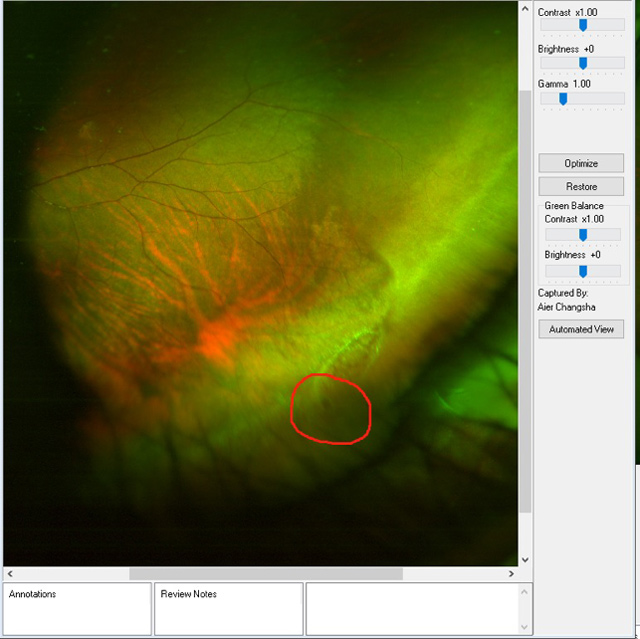Click the top 'Contrast x1.00' label
640x639 pixels.
point(567,13)
